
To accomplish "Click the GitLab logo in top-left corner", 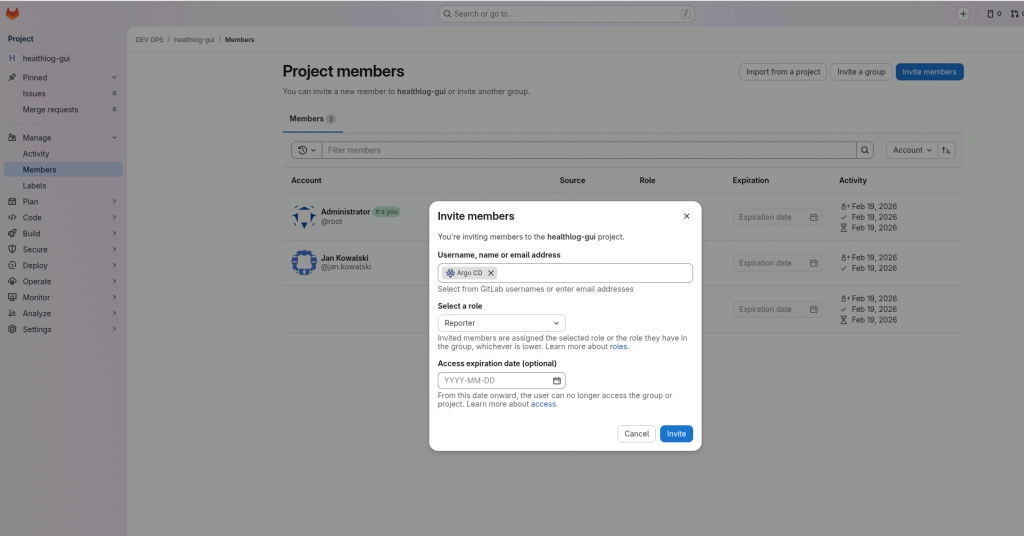I will pos(13,14).
